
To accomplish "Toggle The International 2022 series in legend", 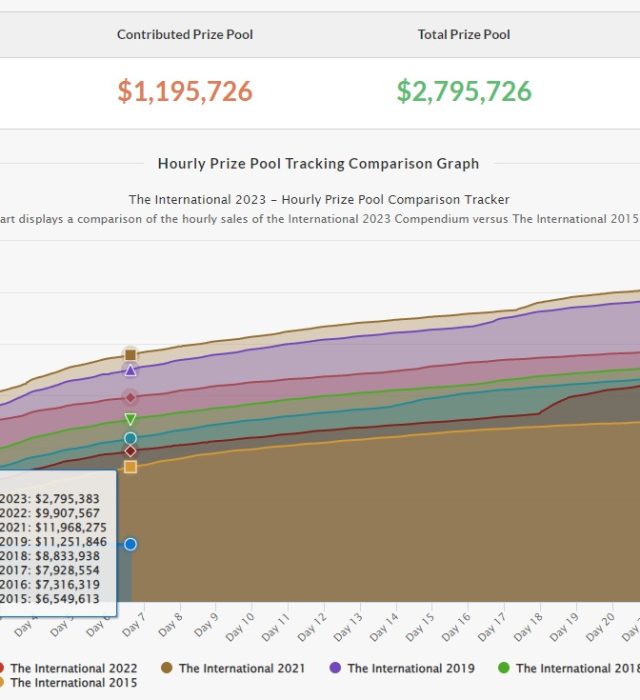I will [x=73, y=668].
